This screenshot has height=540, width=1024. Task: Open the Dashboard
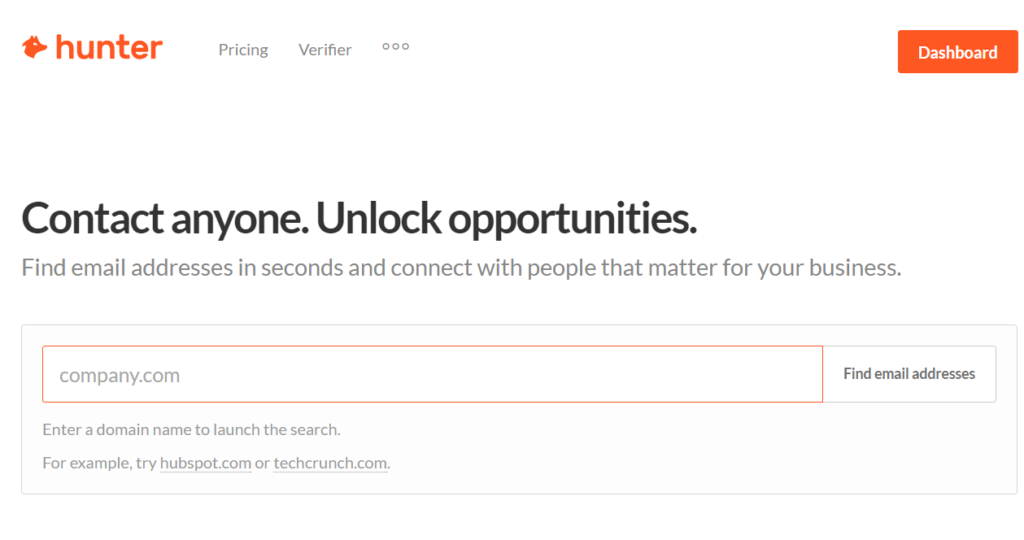coord(957,52)
